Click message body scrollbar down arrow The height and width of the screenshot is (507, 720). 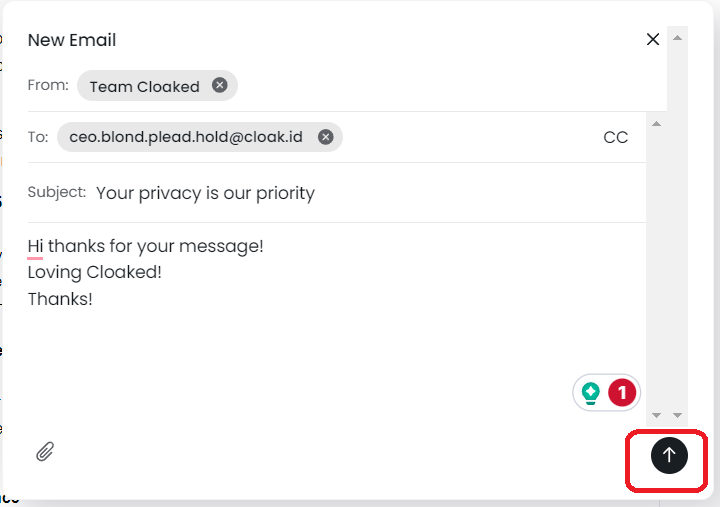tap(657, 414)
